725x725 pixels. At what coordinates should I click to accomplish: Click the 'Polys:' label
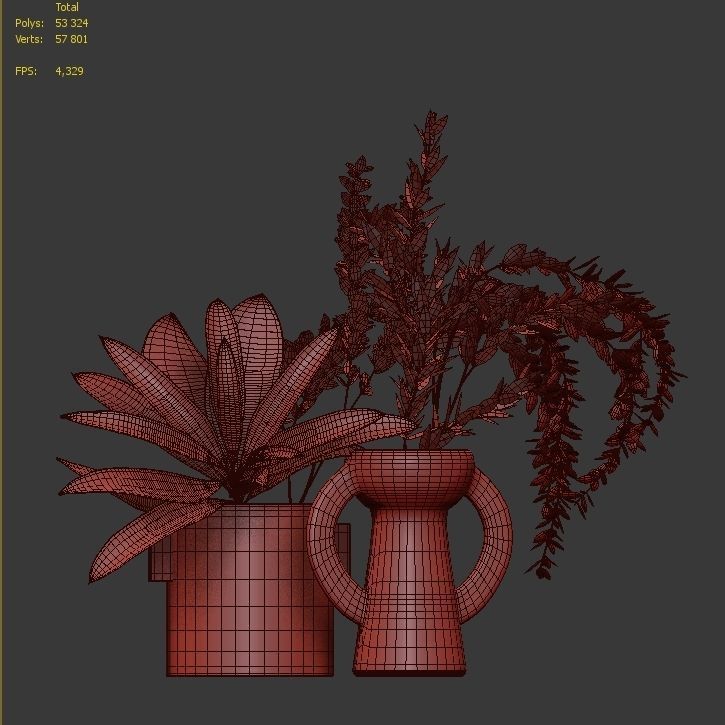point(29,23)
